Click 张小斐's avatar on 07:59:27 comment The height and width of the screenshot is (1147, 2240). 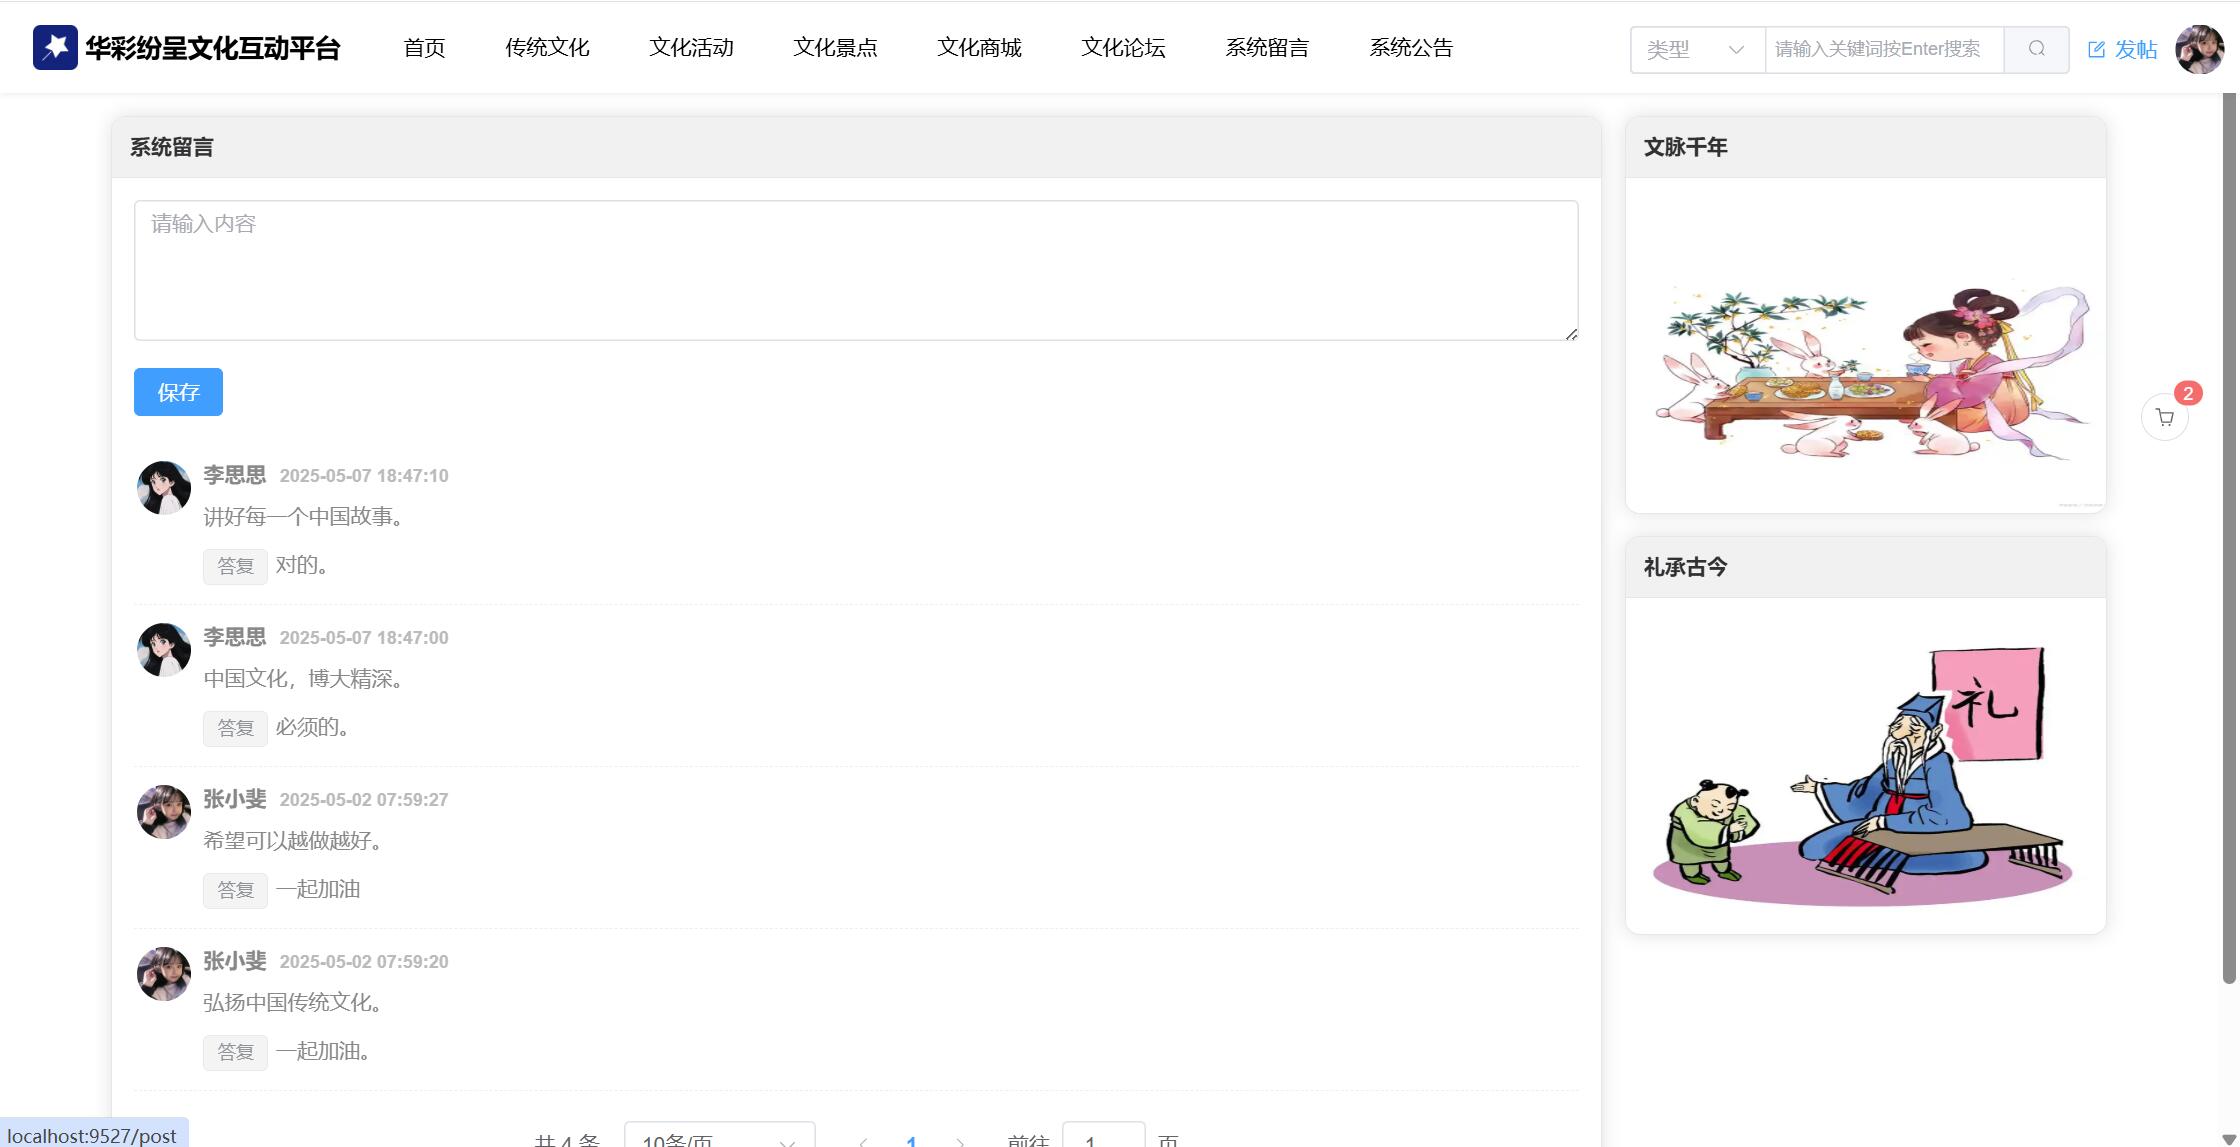tap(164, 812)
